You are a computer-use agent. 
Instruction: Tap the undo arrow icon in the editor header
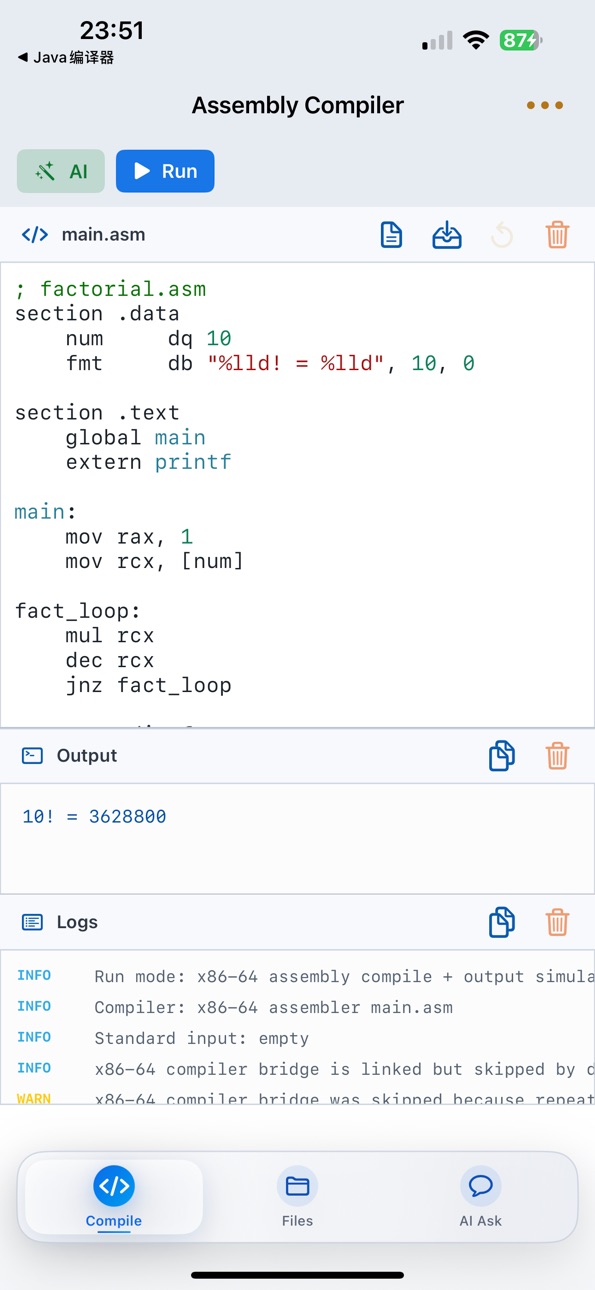pos(502,235)
